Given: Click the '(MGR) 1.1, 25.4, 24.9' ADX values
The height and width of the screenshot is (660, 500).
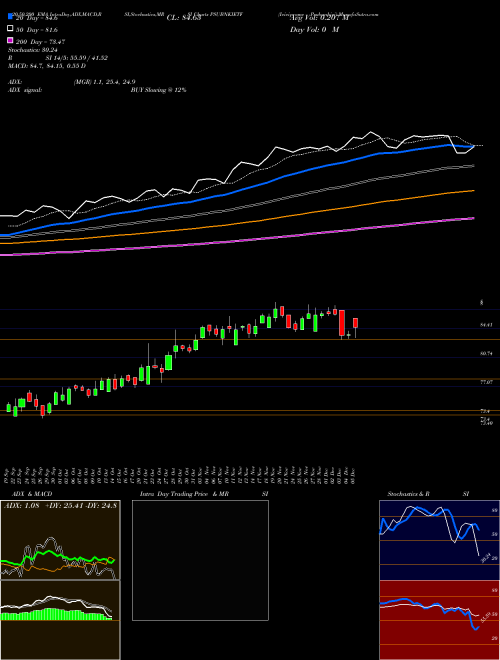Looking at the screenshot, I should click(x=104, y=82).
